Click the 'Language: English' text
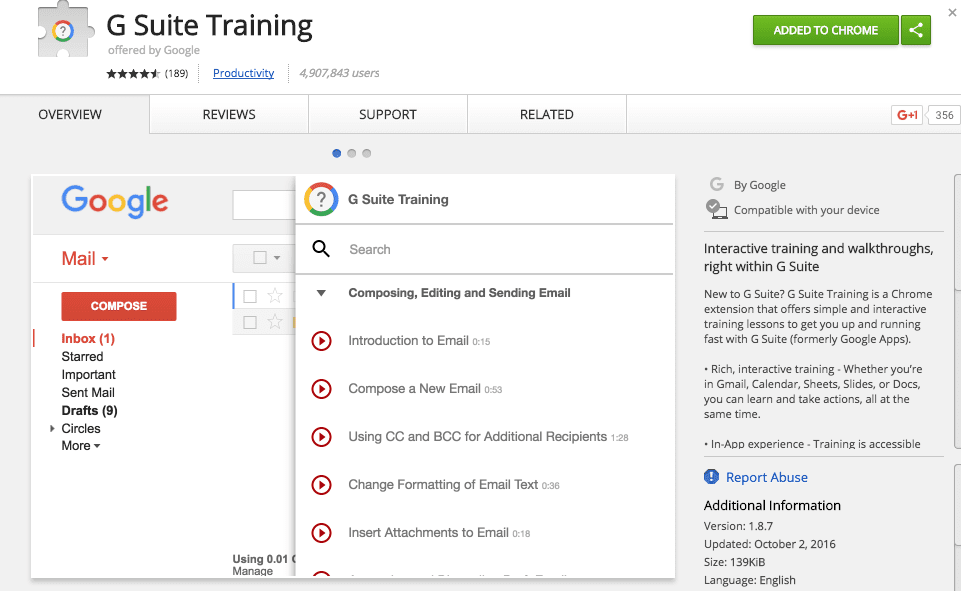This screenshot has width=961, height=591. click(x=750, y=580)
